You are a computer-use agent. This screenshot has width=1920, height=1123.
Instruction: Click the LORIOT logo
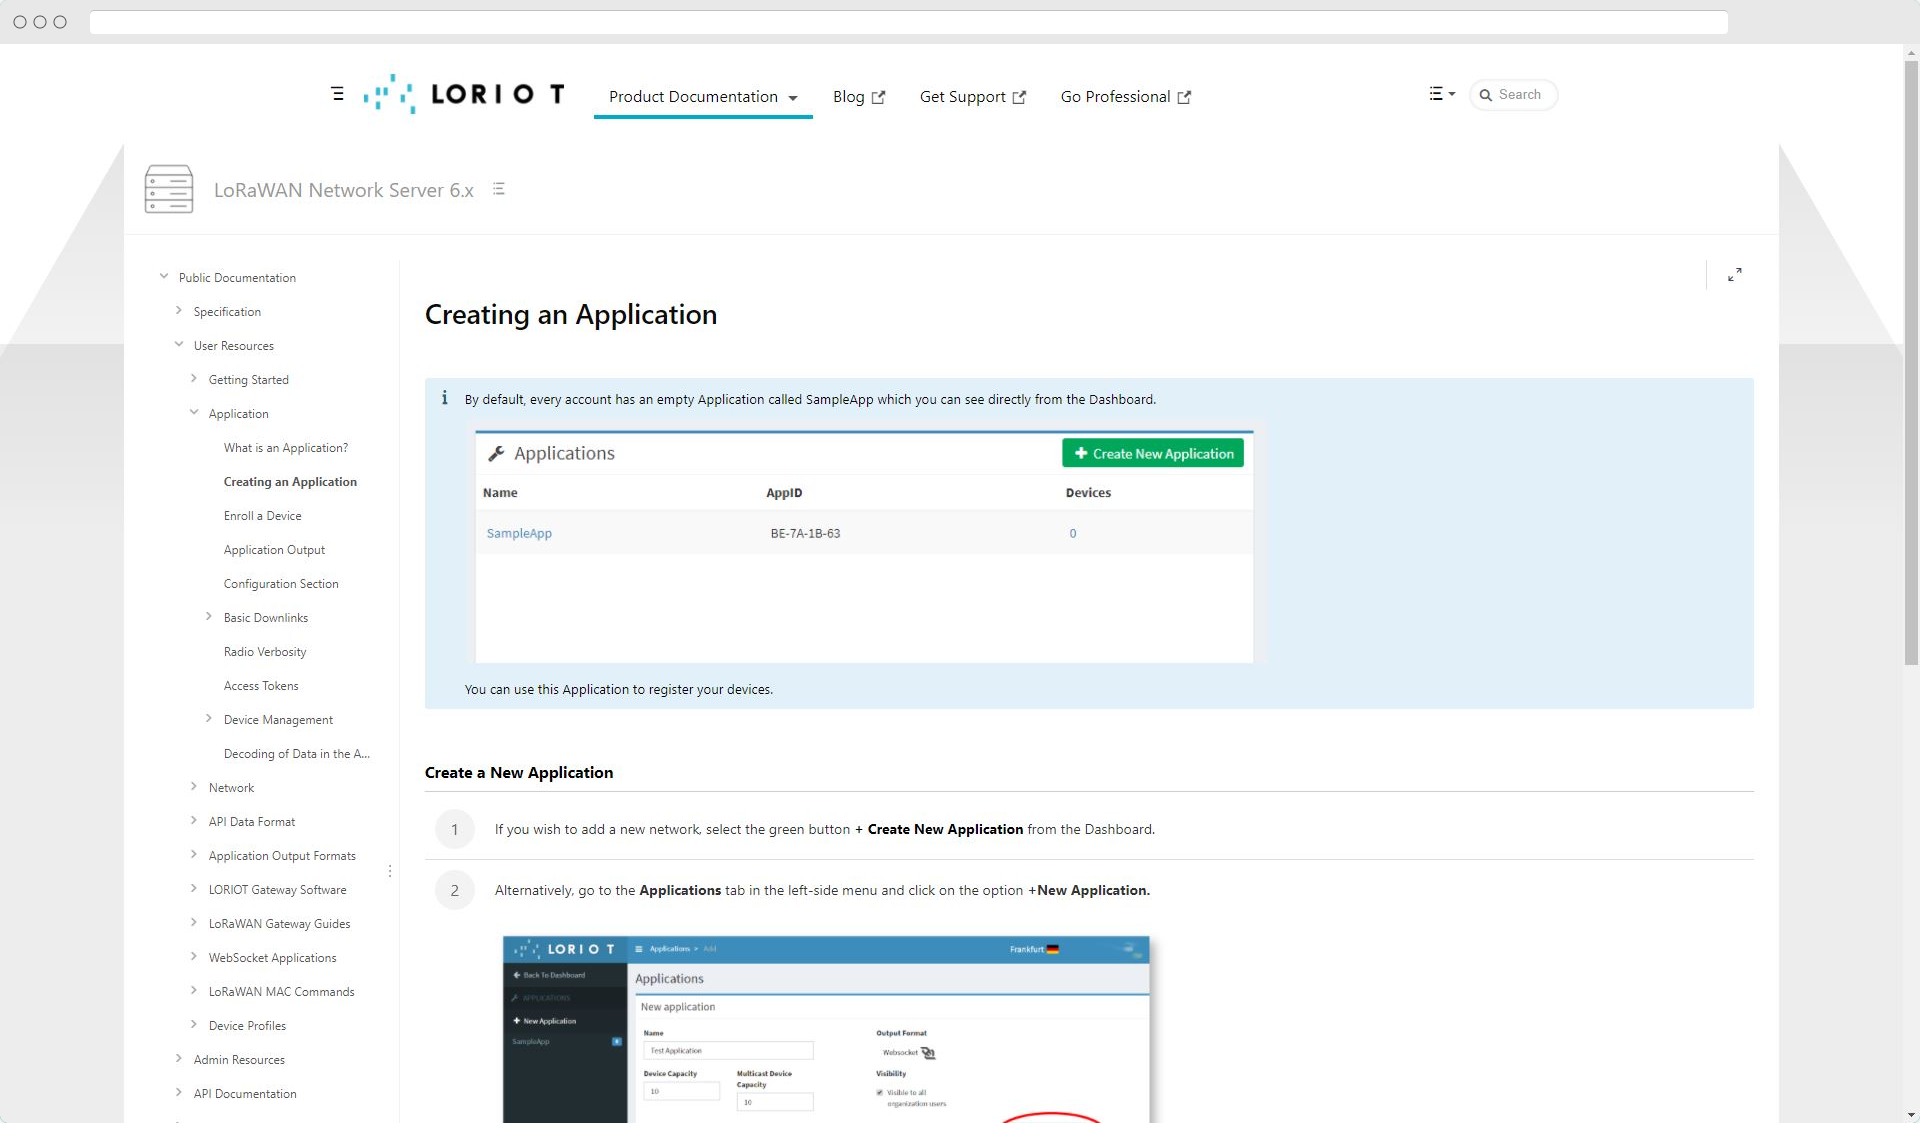click(x=464, y=94)
